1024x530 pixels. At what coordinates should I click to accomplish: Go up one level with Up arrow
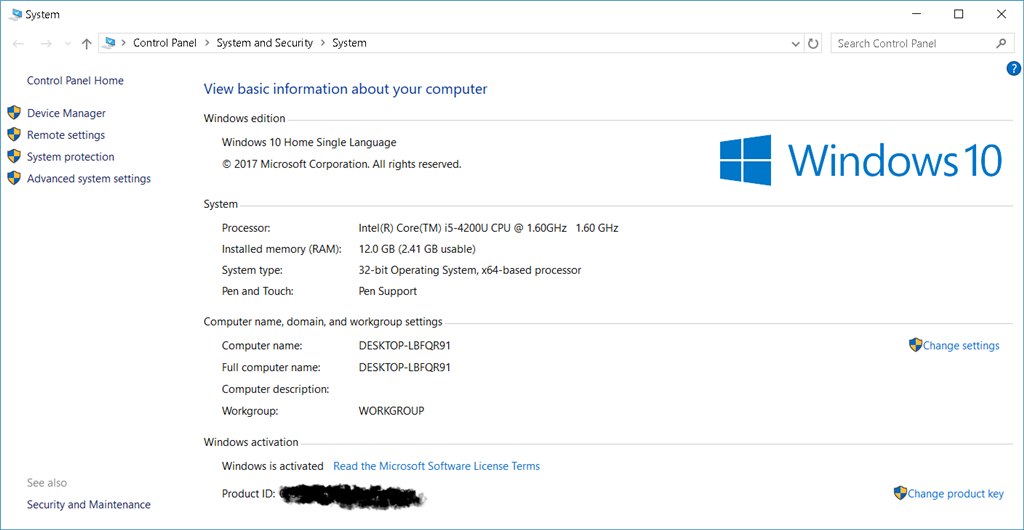tap(86, 44)
